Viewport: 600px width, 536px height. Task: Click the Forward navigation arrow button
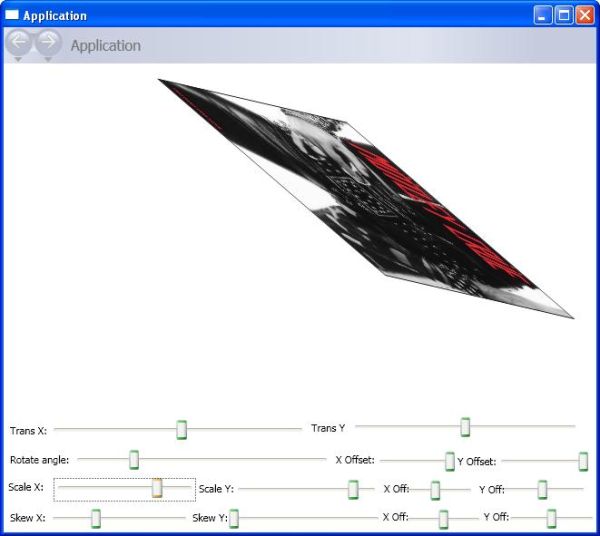point(47,42)
